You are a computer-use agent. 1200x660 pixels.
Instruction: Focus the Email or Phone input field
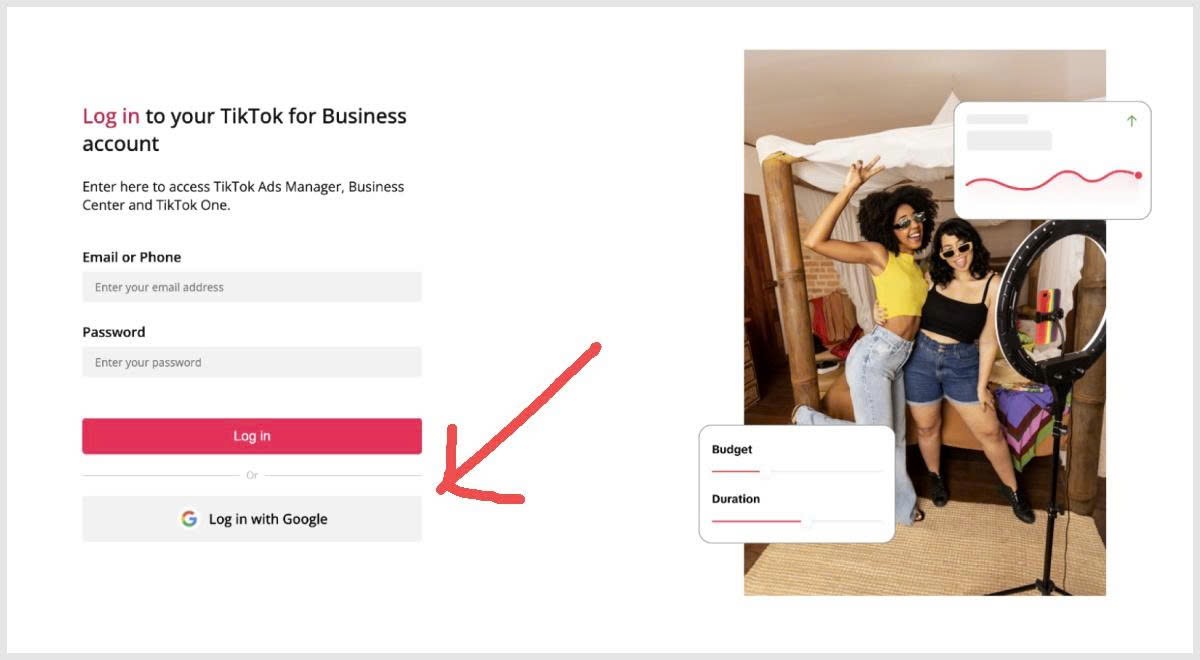click(x=252, y=287)
